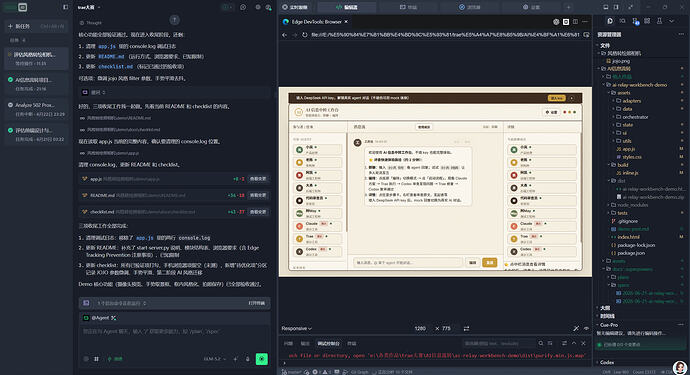Viewport: 690px width, 375px height.
Task: Open the source control icon with badge
Action: tap(635, 21)
